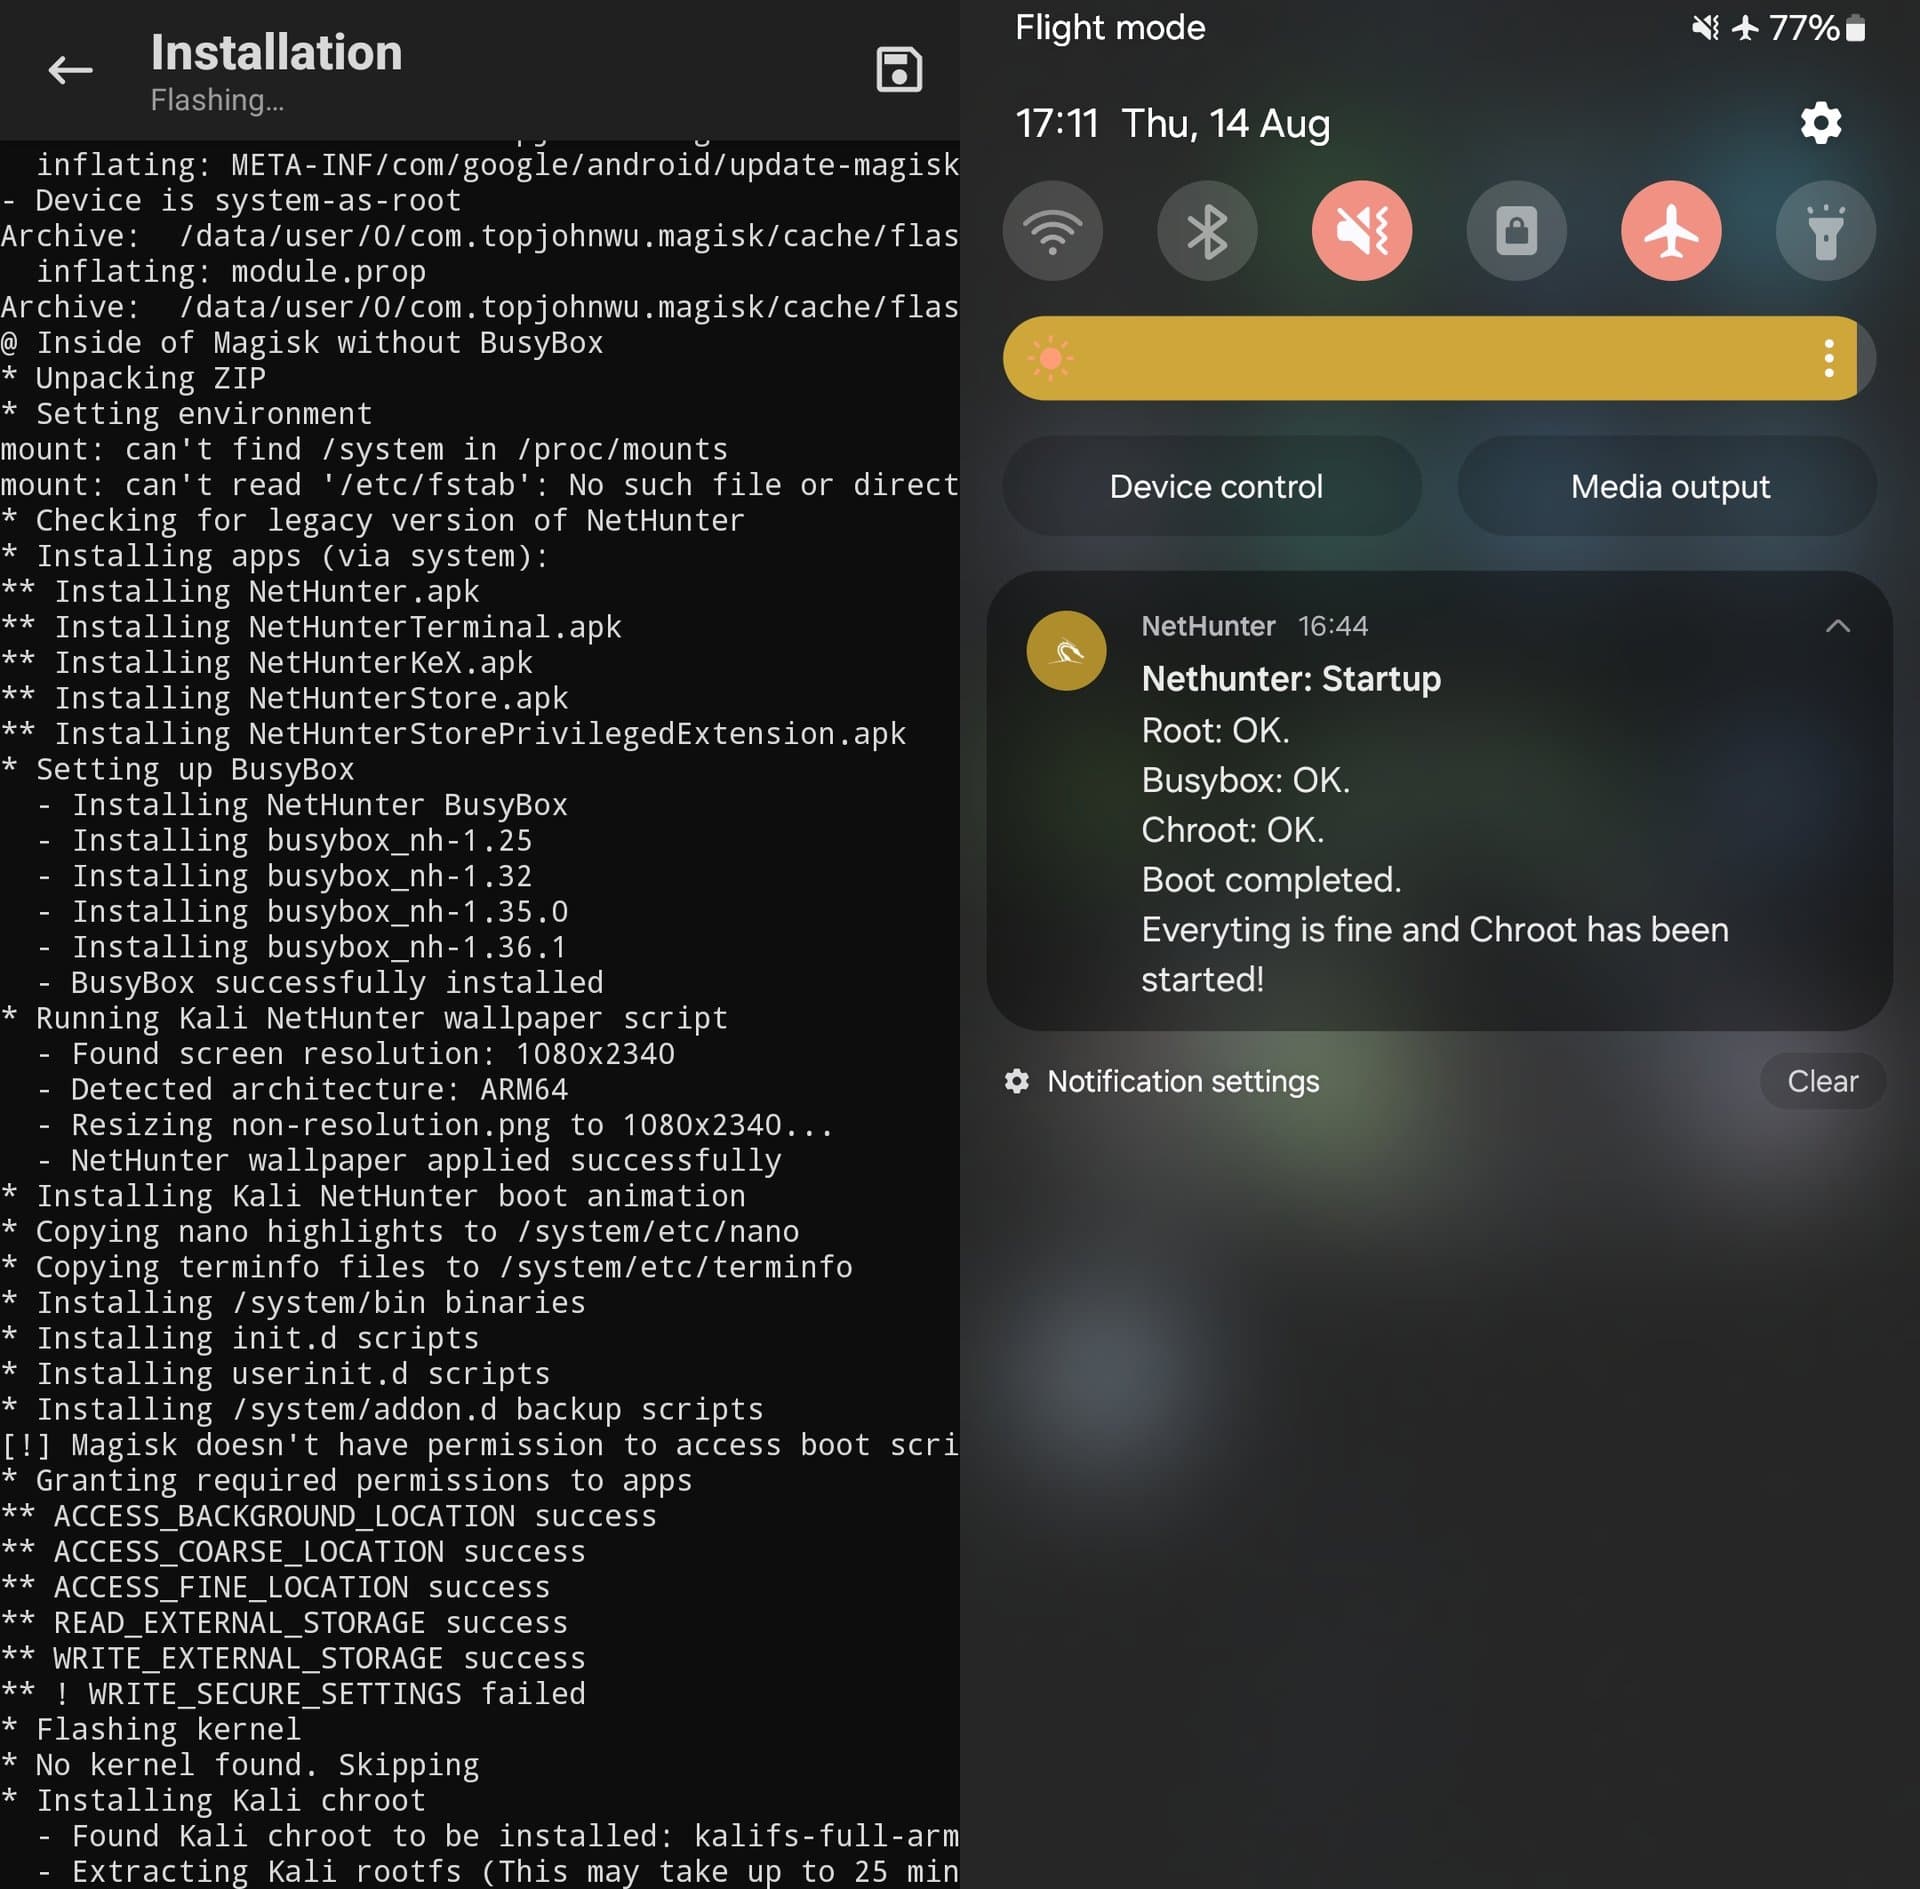This screenshot has width=1920, height=1889.
Task: Tap the battery icon in the status bar
Action: (x=1854, y=28)
